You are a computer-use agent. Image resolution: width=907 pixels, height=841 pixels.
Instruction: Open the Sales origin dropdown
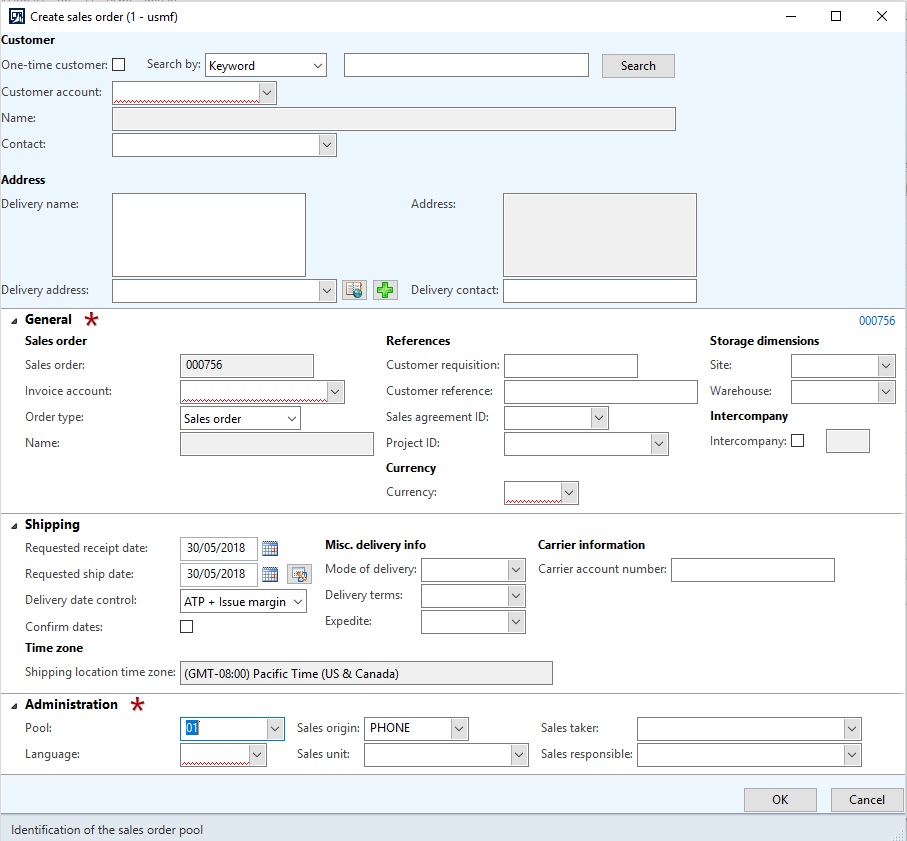pos(459,728)
